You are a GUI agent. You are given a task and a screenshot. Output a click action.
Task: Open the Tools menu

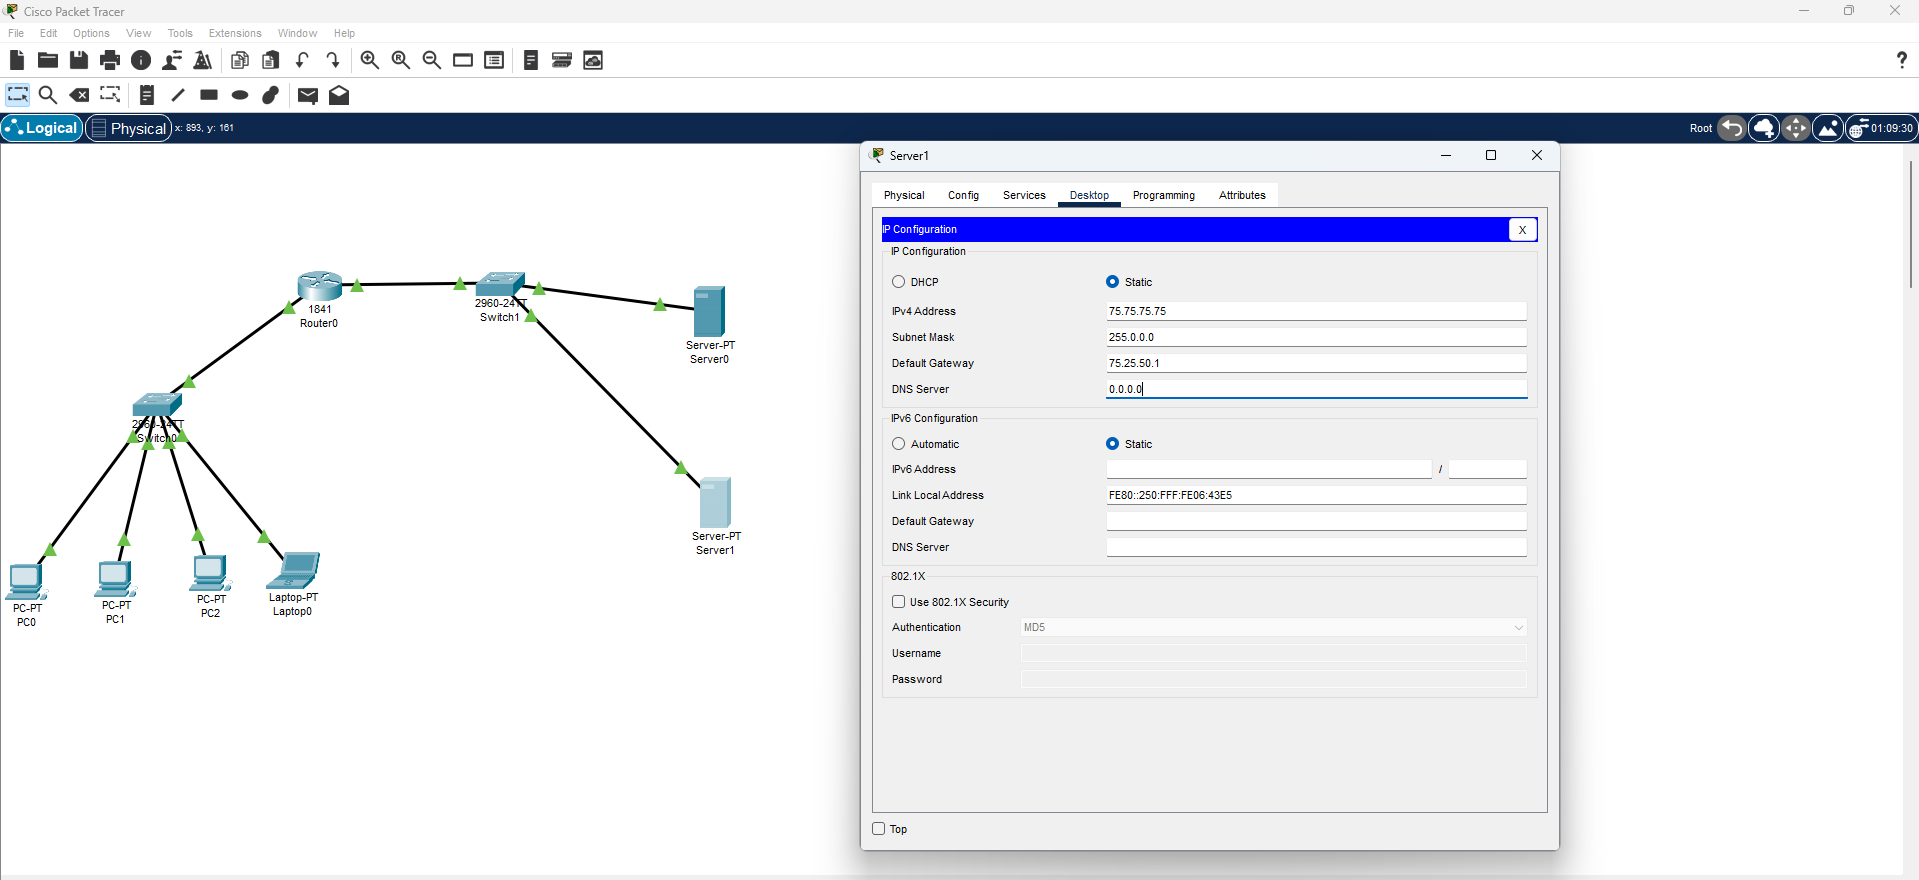pos(180,33)
